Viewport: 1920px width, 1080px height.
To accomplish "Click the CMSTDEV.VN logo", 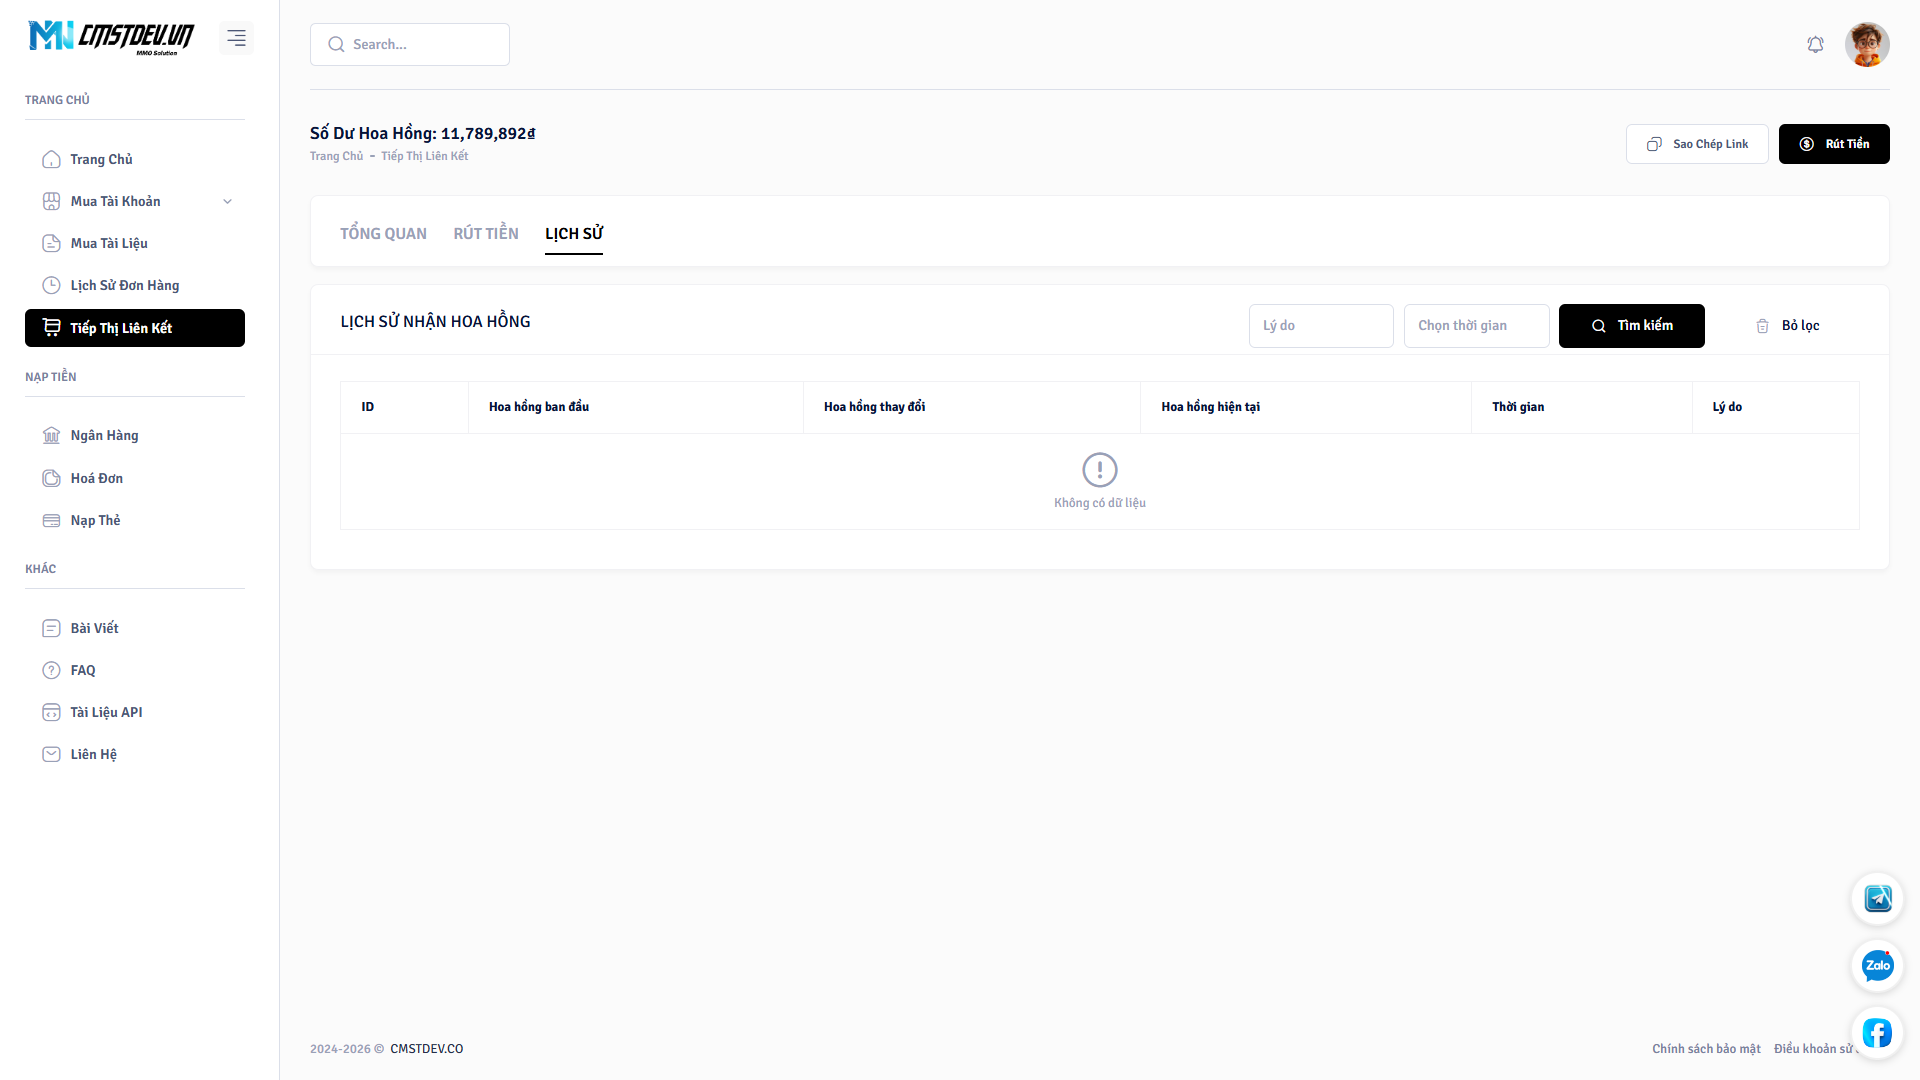I will pyautogui.click(x=111, y=37).
